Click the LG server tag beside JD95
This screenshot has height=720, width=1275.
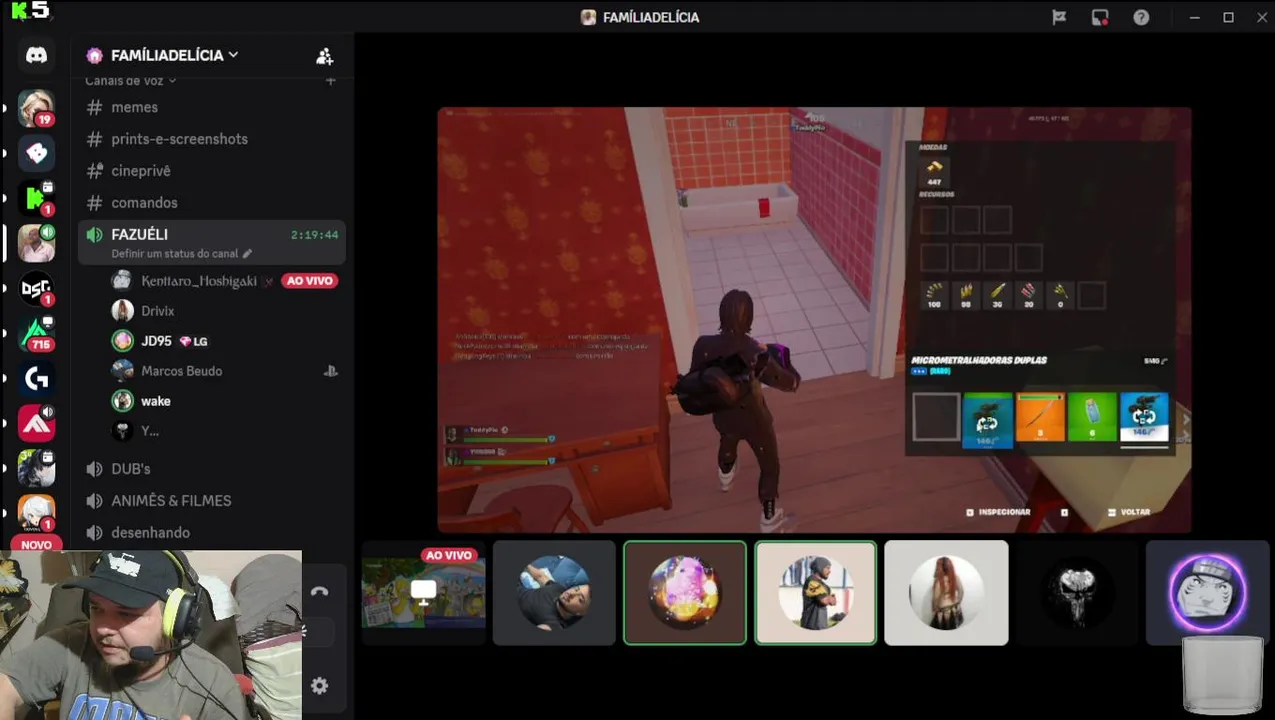point(193,341)
